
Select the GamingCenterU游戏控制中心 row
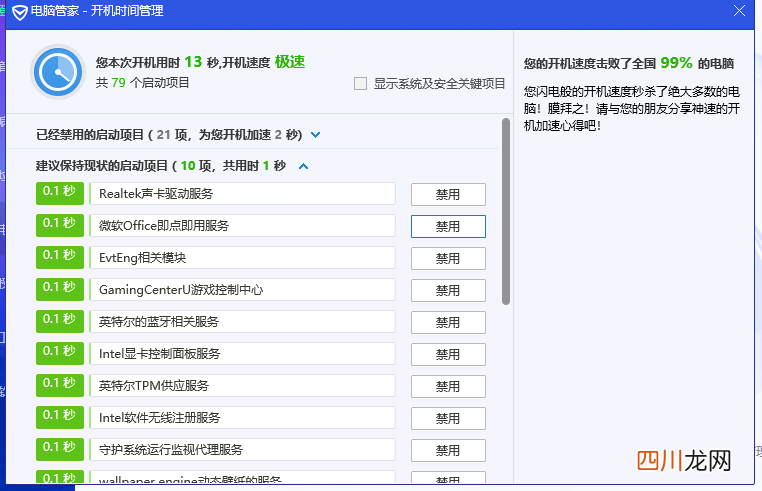242,290
